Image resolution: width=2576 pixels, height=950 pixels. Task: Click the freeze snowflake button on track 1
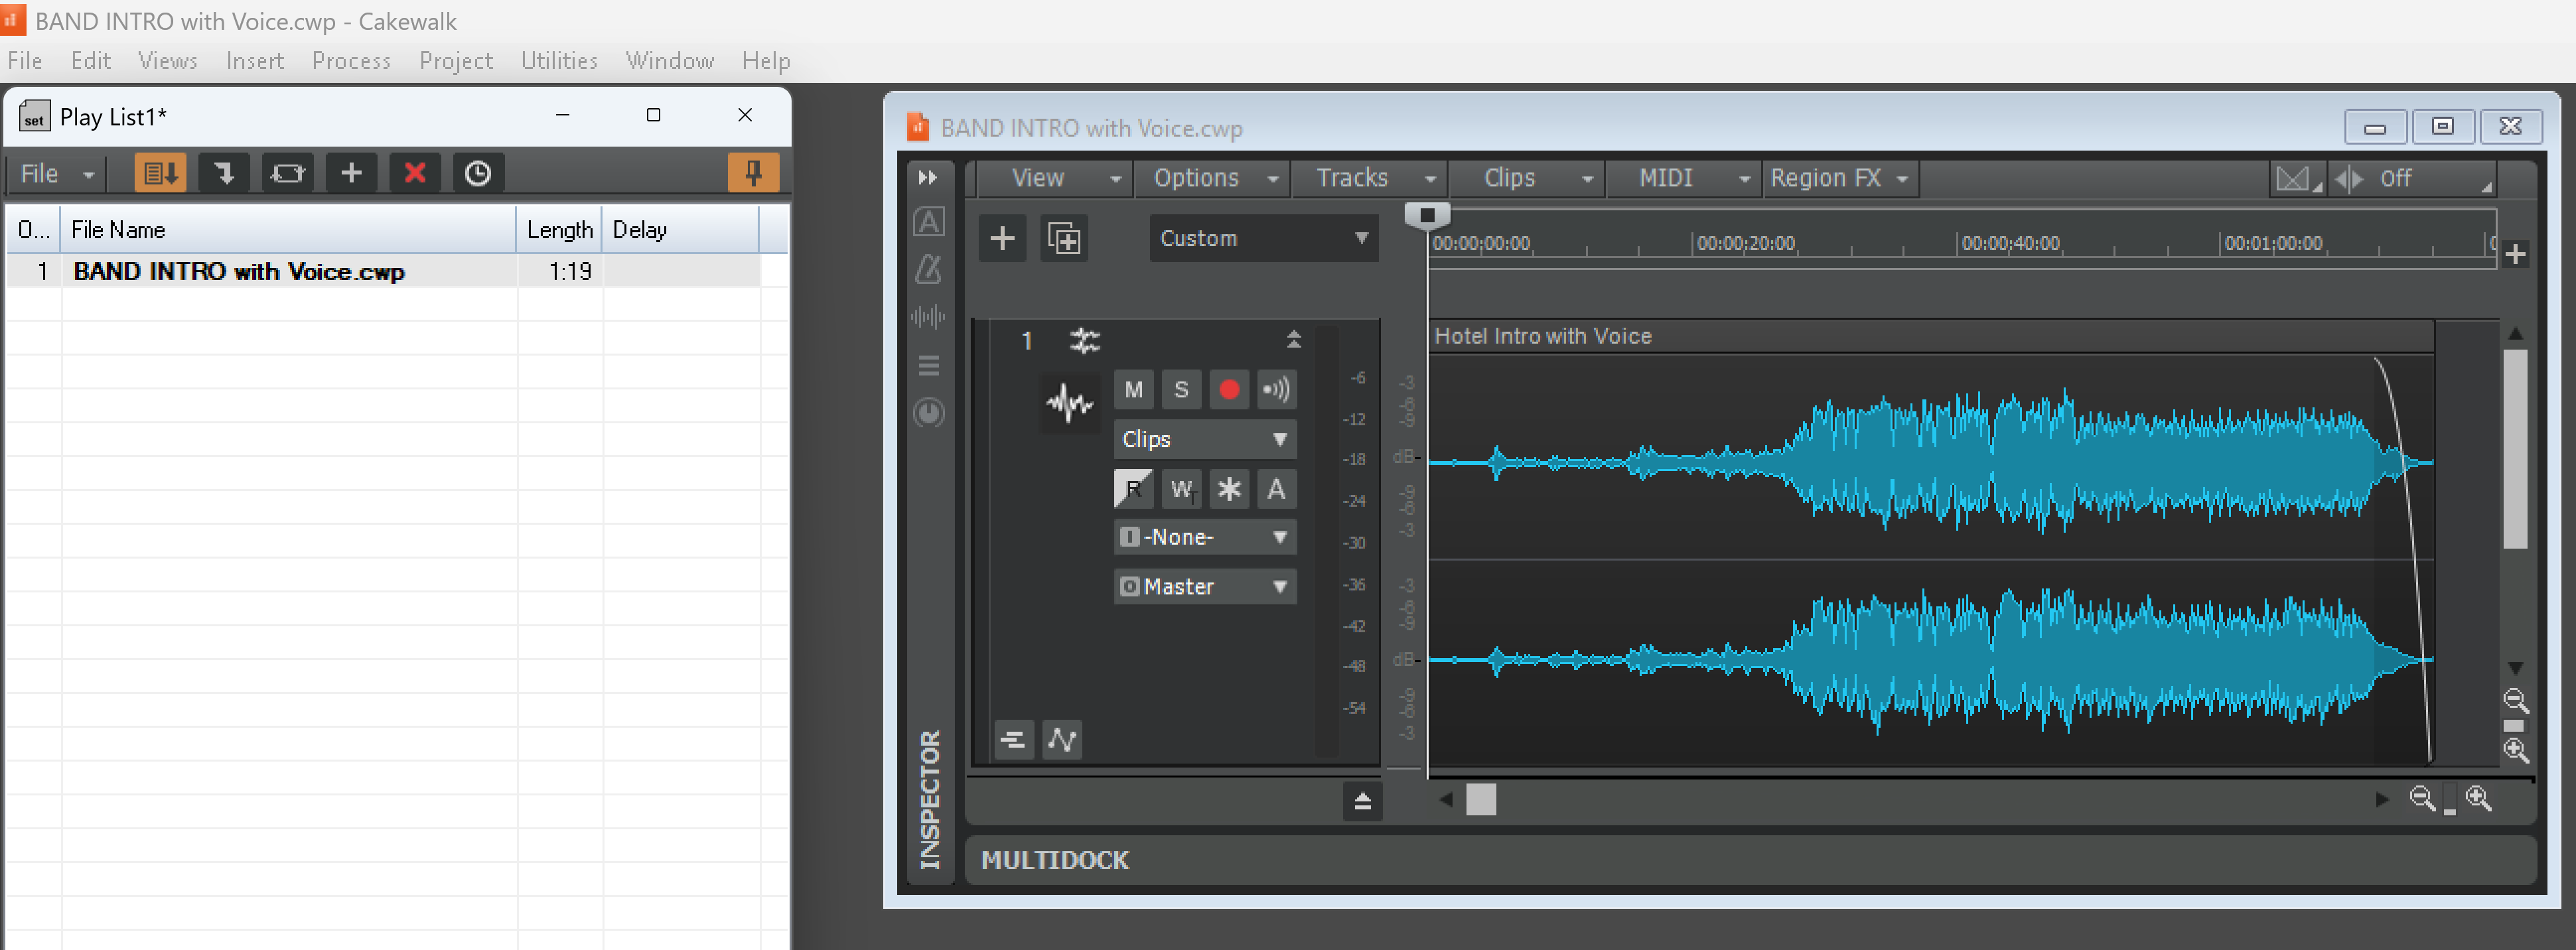(1229, 489)
